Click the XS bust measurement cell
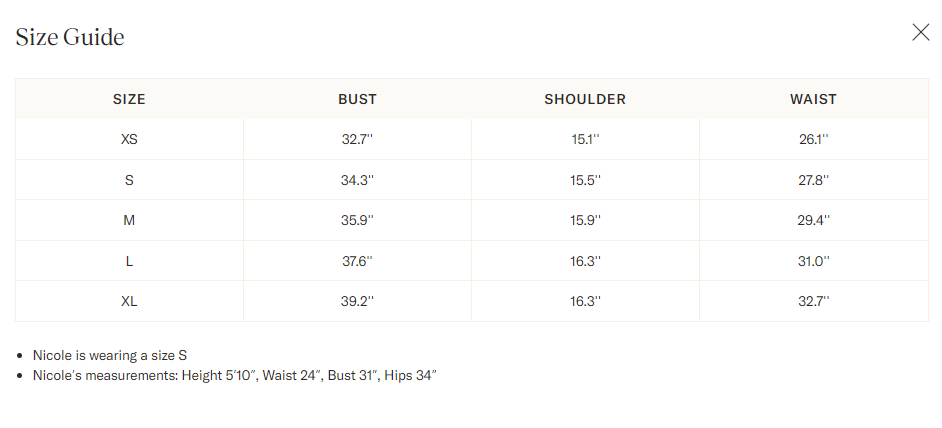Screen dimensions: 942x428 (x=357, y=139)
